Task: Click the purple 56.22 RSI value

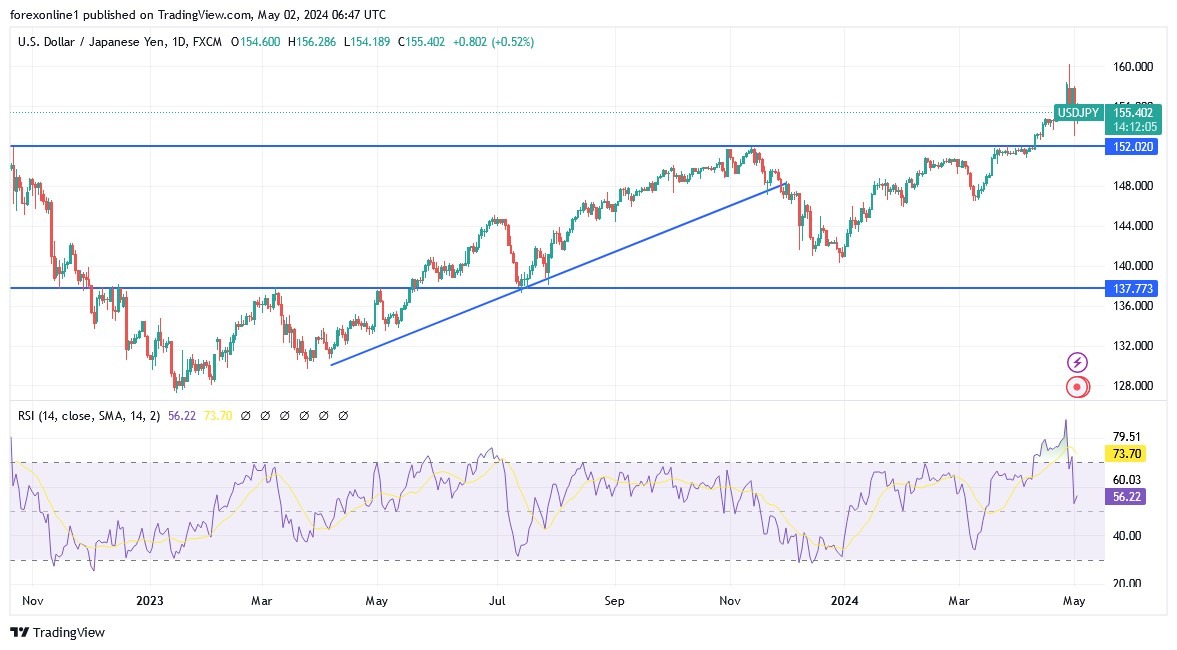Action: point(182,415)
